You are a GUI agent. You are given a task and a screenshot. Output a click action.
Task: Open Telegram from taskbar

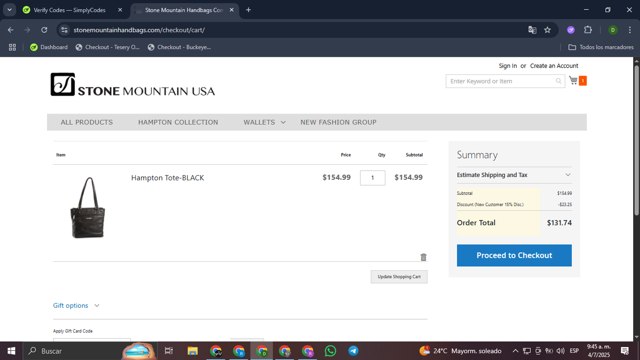coord(353,351)
